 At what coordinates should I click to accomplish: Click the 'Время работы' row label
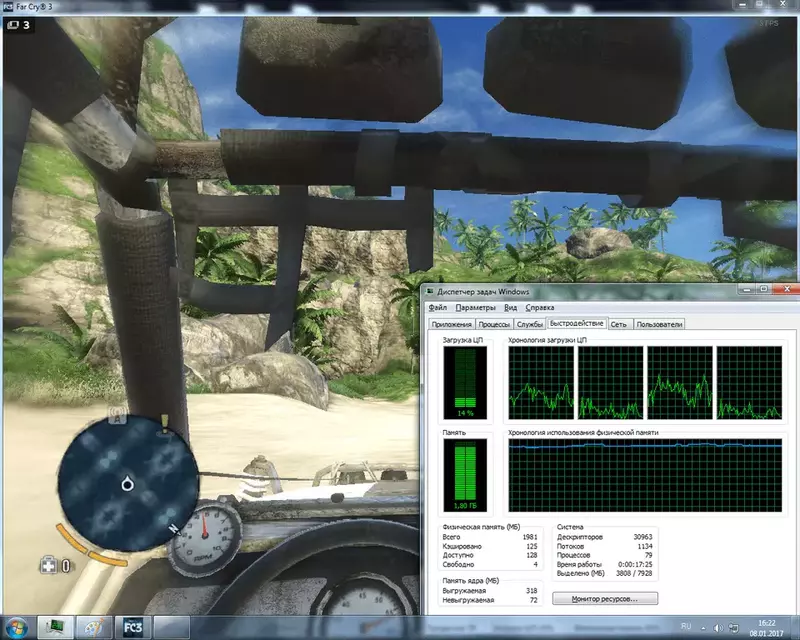click(x=579, y=564)
